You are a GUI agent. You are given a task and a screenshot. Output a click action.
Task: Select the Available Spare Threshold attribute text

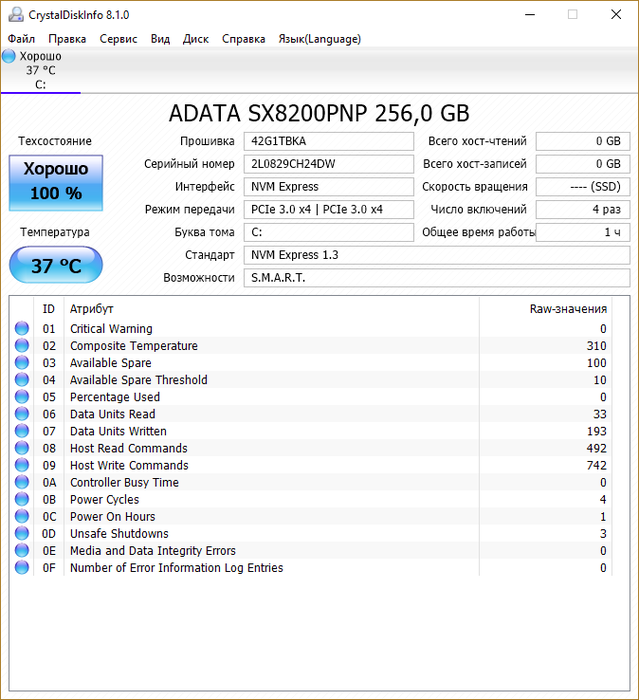[138, 380]
